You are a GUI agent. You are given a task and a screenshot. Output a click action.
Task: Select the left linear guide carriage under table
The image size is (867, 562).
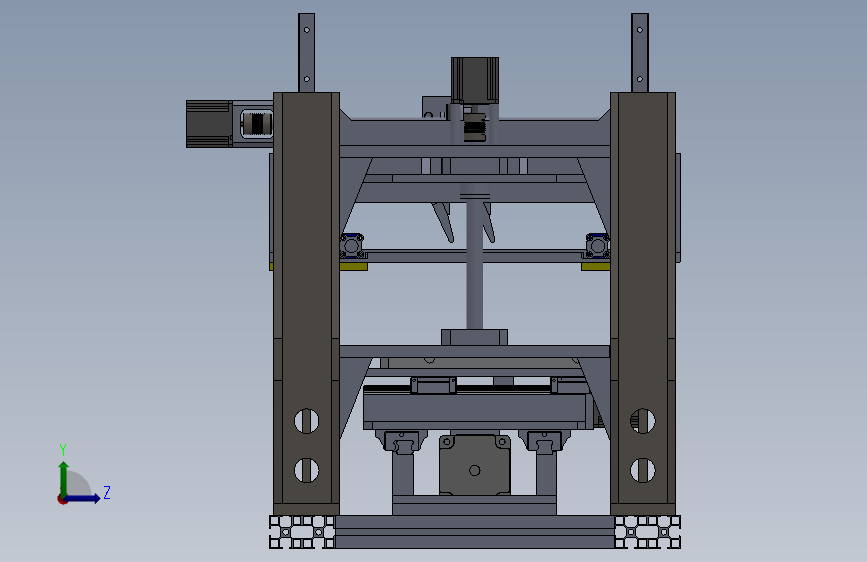(401, 441)
